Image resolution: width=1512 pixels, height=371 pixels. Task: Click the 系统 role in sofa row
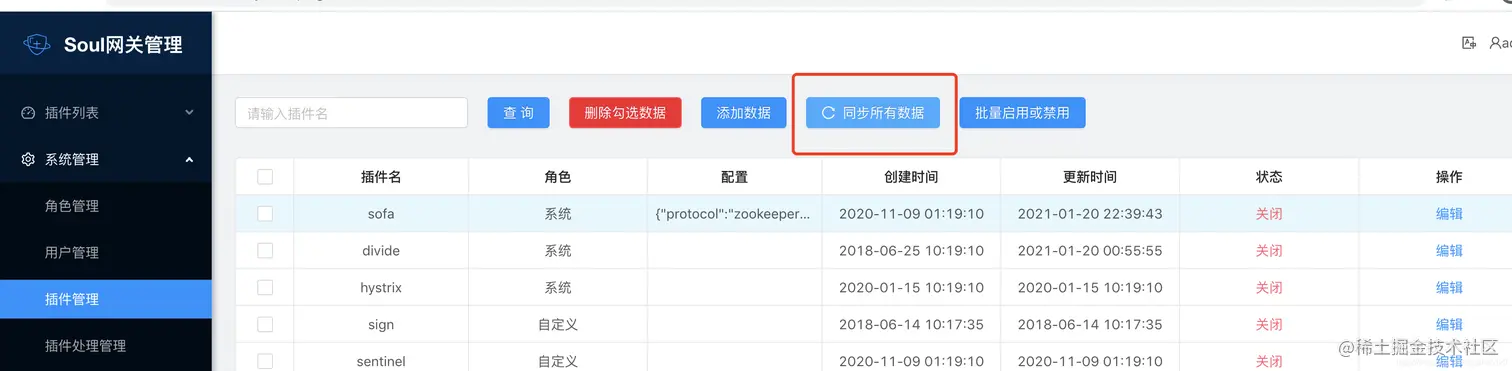[x=558, y=214]
